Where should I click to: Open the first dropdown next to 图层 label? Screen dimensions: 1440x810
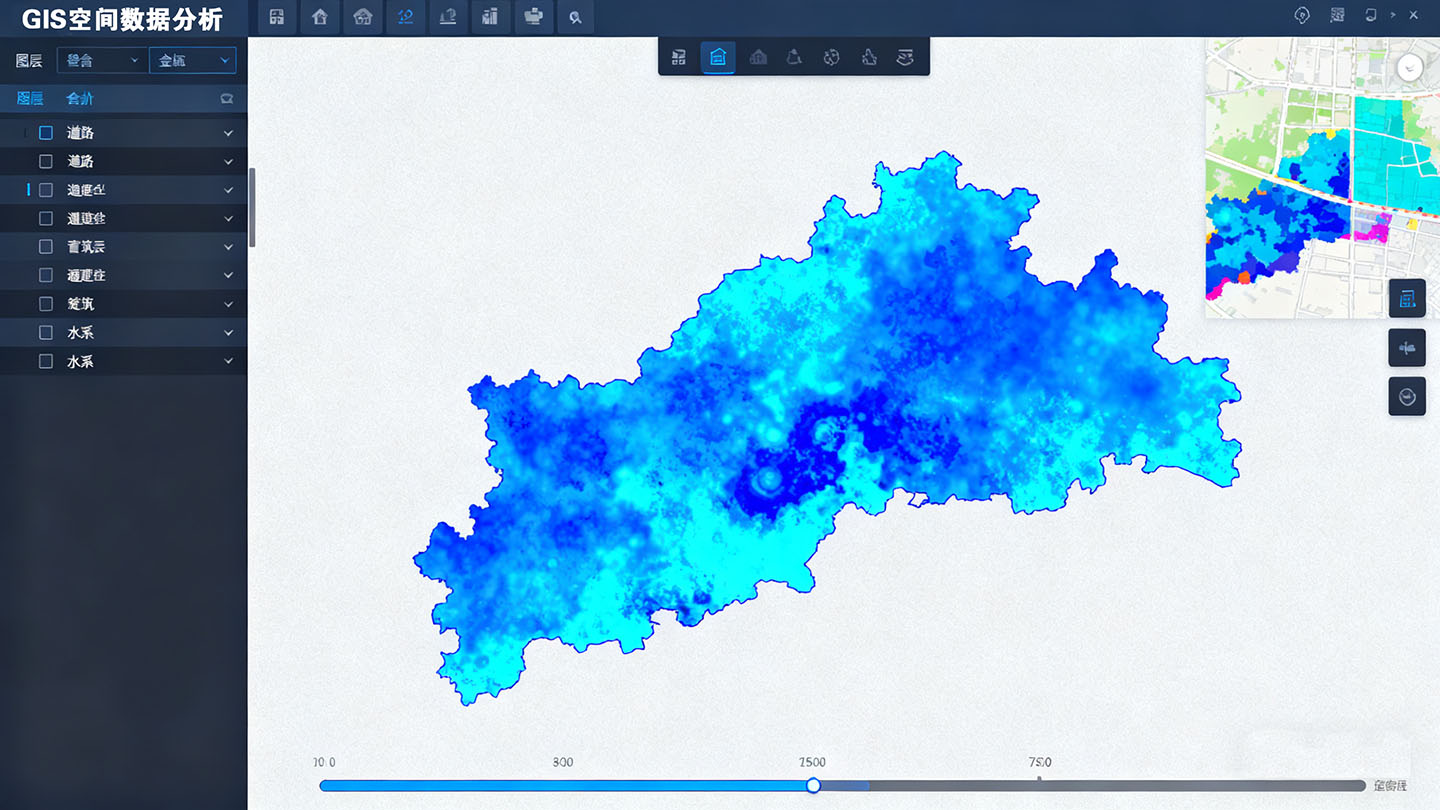click(101, 61)
